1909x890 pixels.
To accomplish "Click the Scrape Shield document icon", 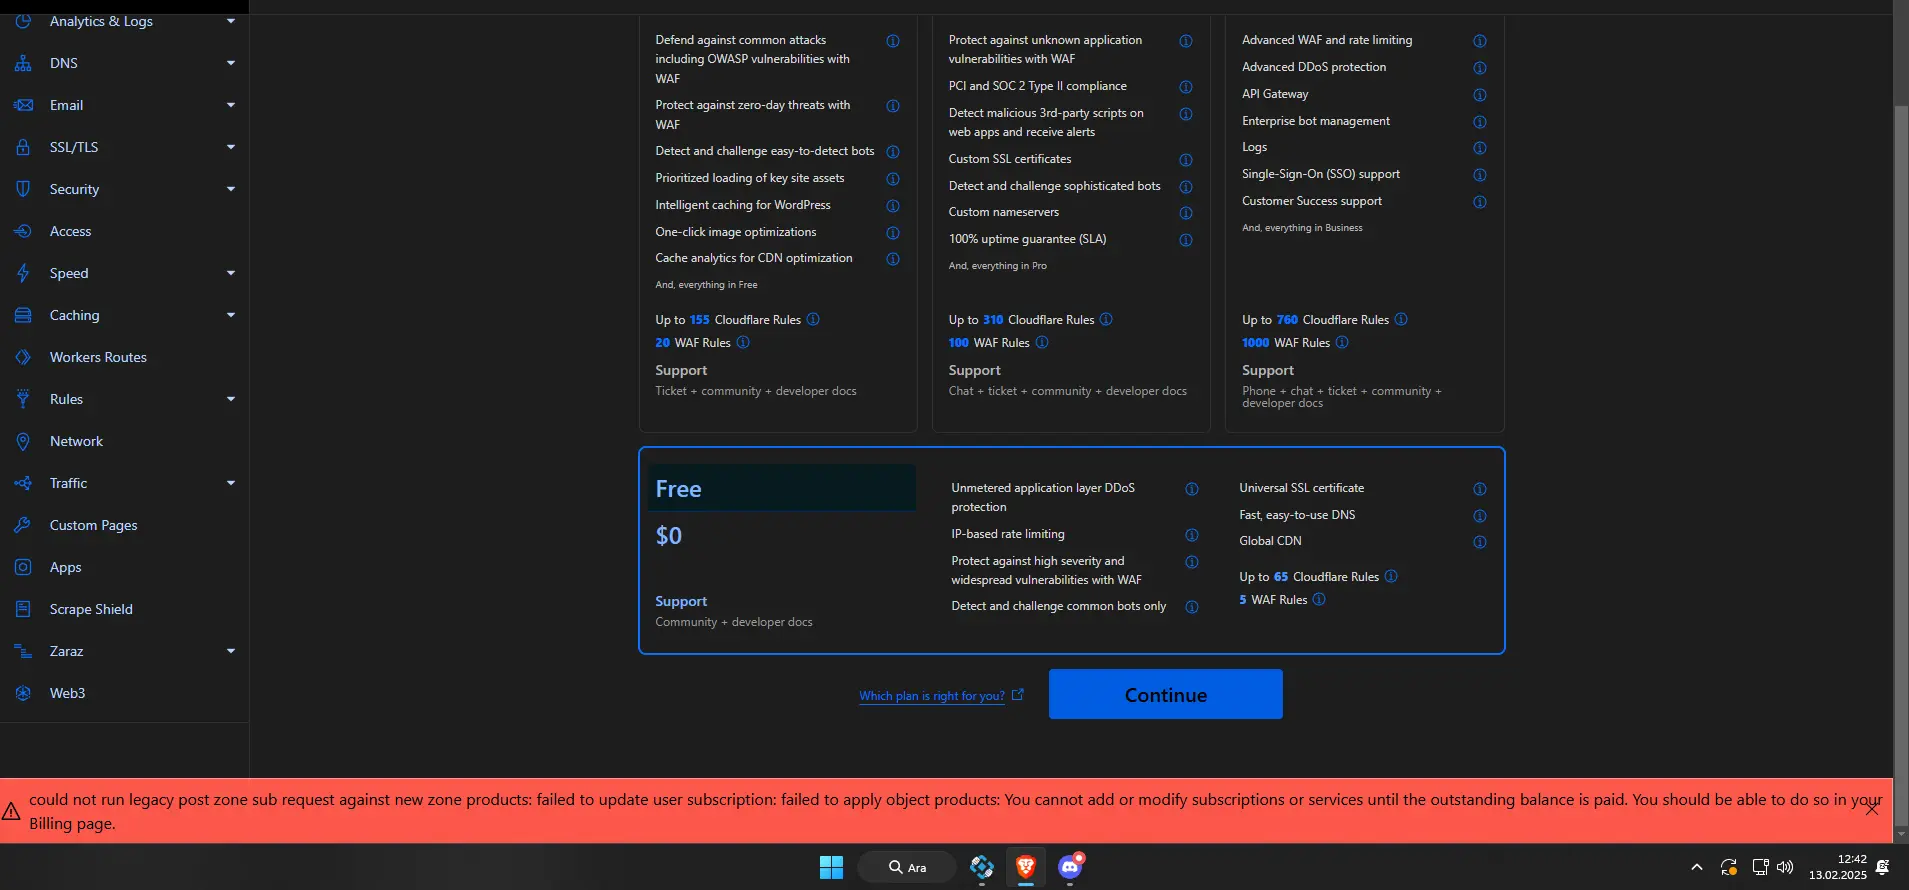I will (x=23, y=609).
